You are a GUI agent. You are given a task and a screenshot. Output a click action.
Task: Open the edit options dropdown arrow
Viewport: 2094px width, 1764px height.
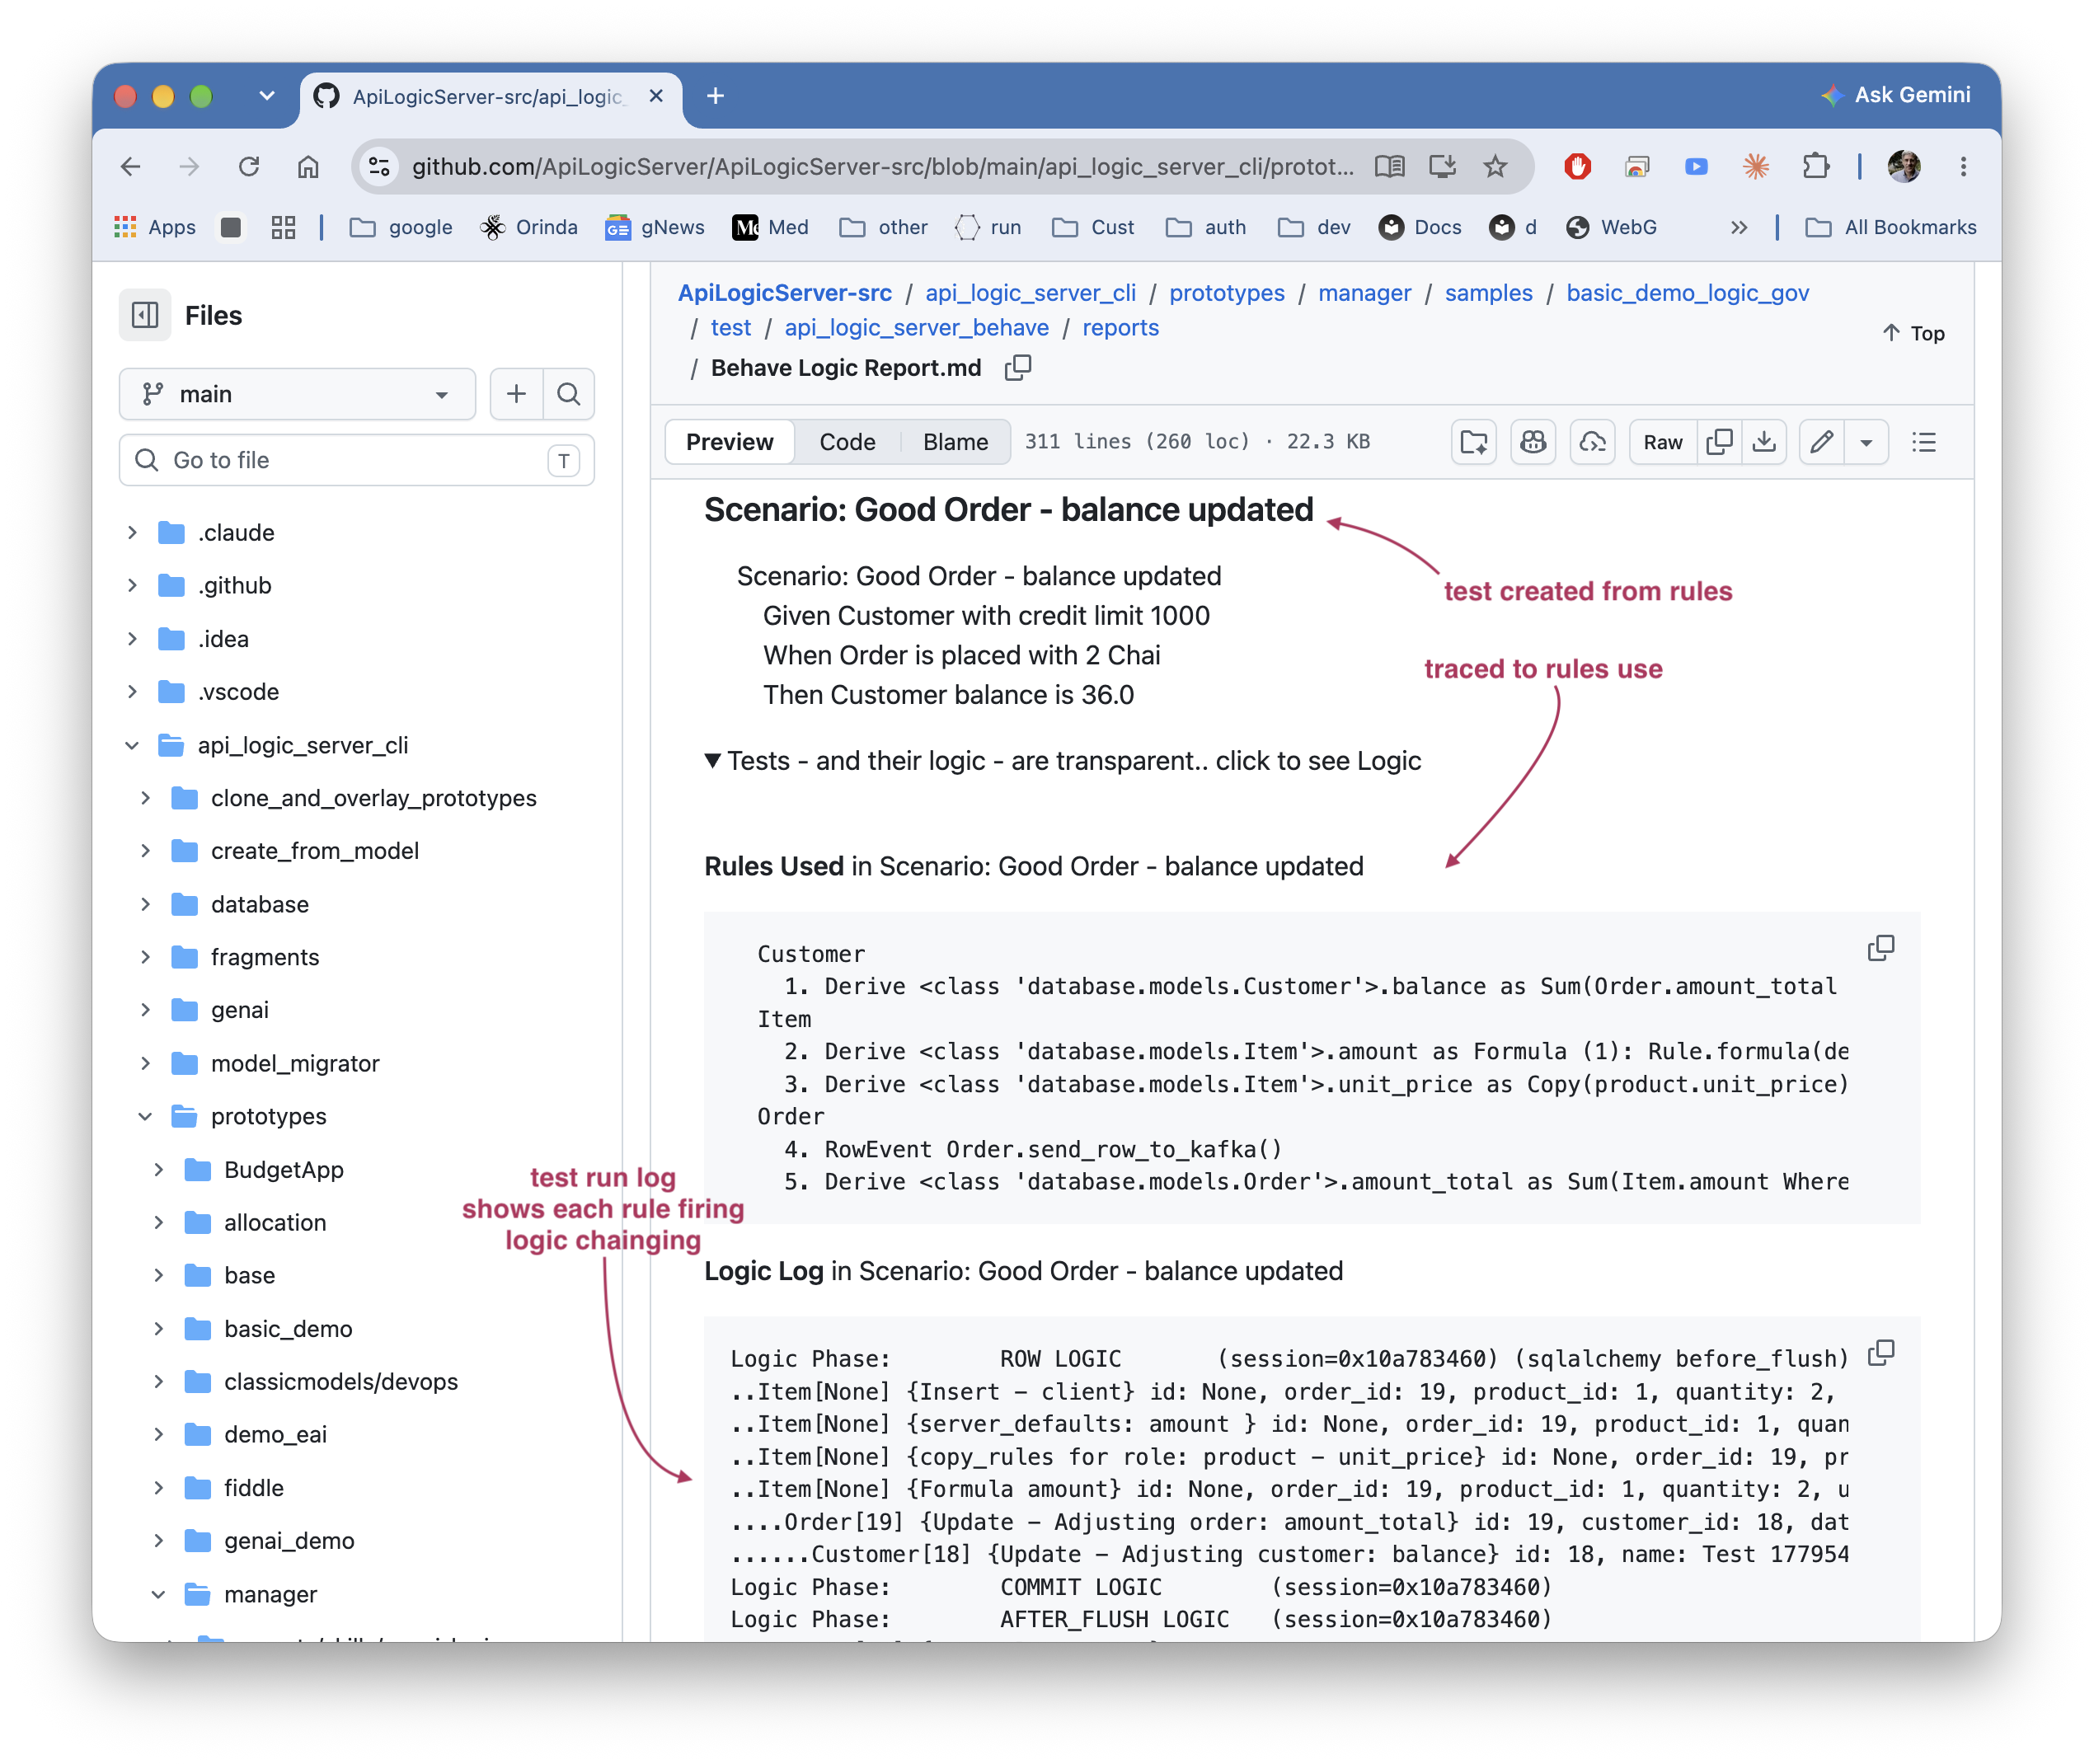point(1866,442)
